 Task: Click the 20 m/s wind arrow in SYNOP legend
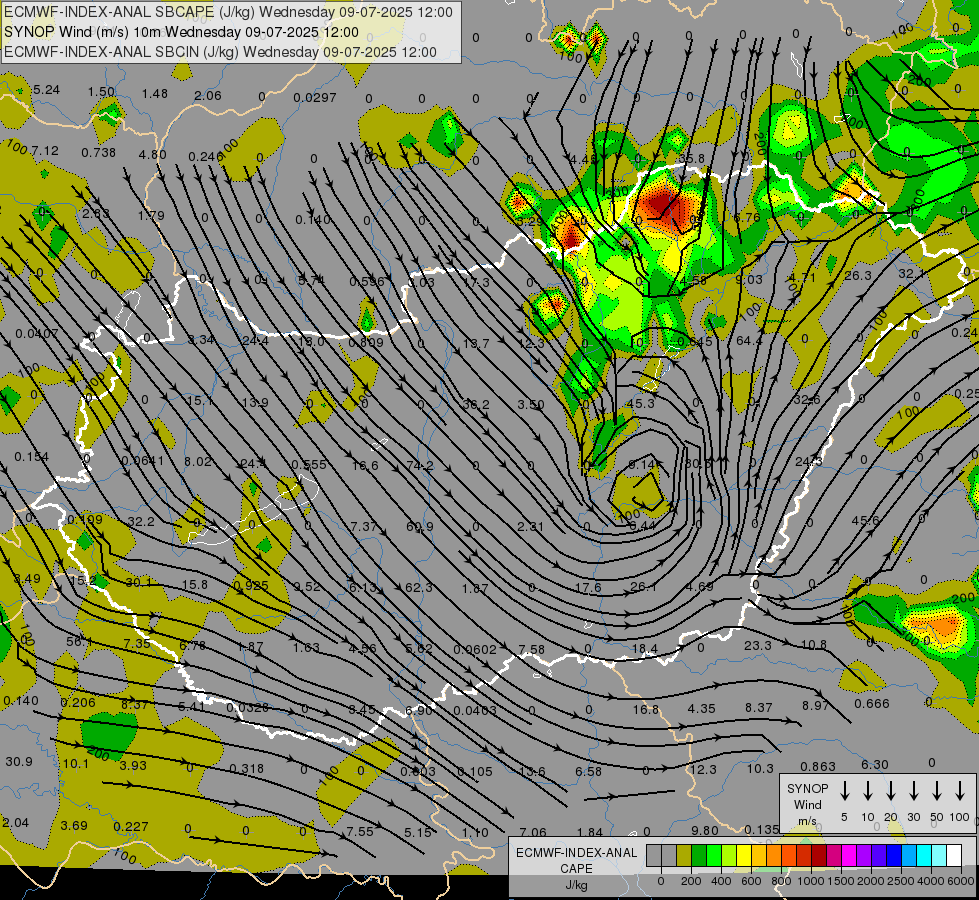891,791
